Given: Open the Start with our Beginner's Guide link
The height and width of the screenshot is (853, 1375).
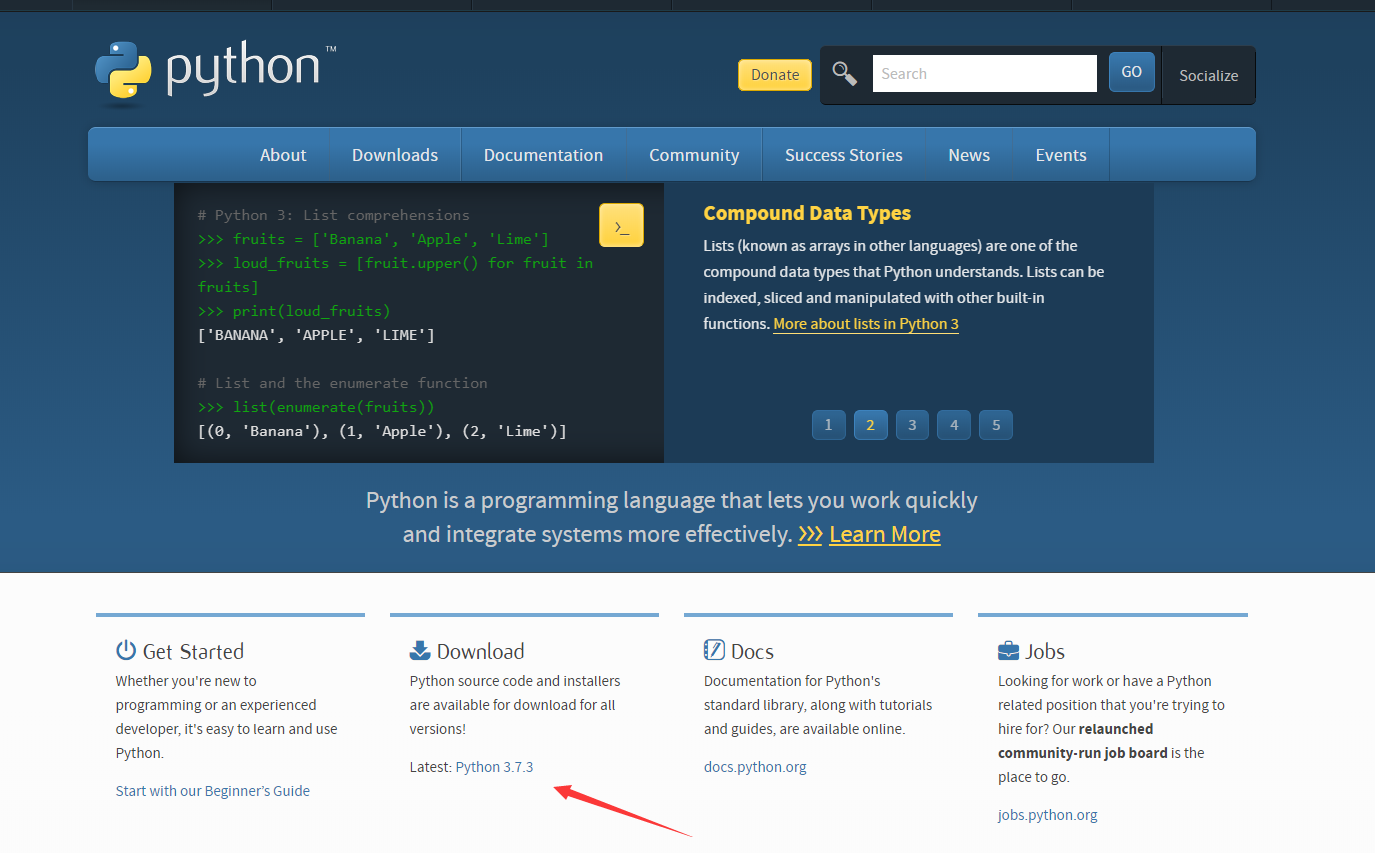Looking at the screenshot, I should pyautogui.click(x=213, y=791).
